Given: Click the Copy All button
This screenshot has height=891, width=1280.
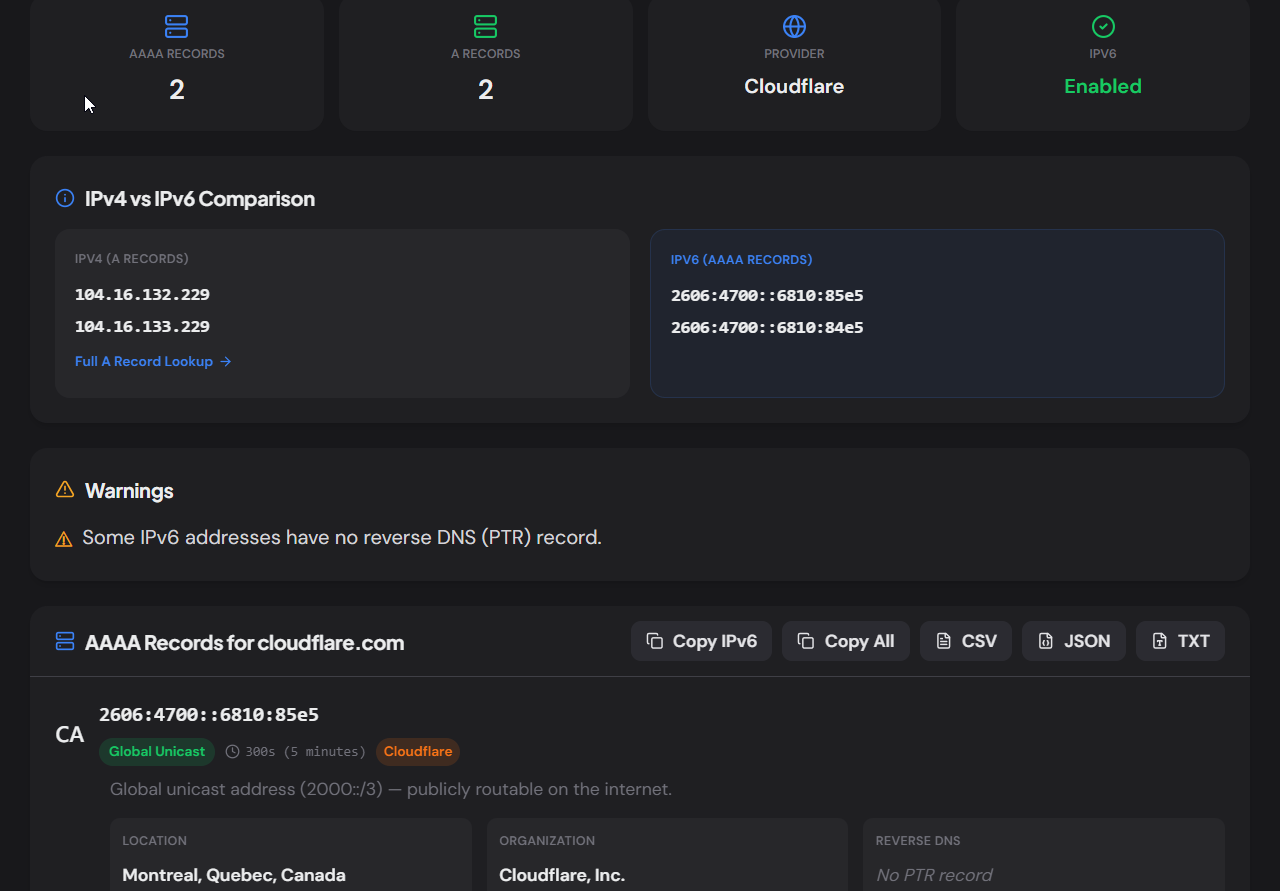Looking at the screenshot, I should coord(846,641).
